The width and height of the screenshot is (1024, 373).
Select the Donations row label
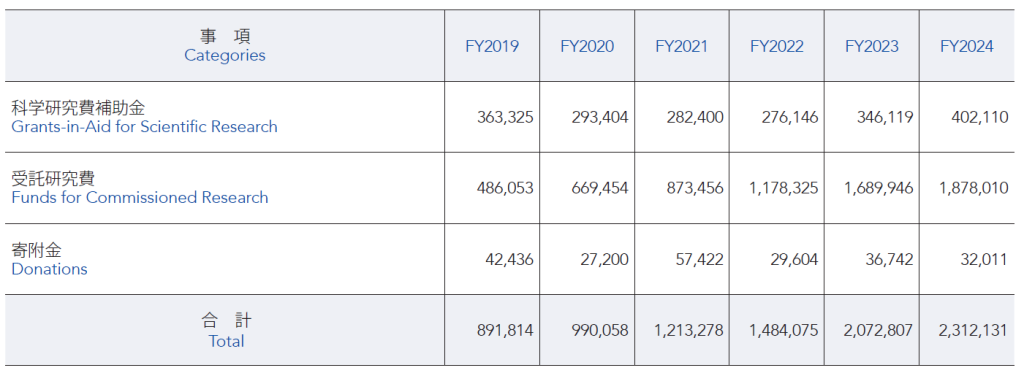tap(49, 269)
